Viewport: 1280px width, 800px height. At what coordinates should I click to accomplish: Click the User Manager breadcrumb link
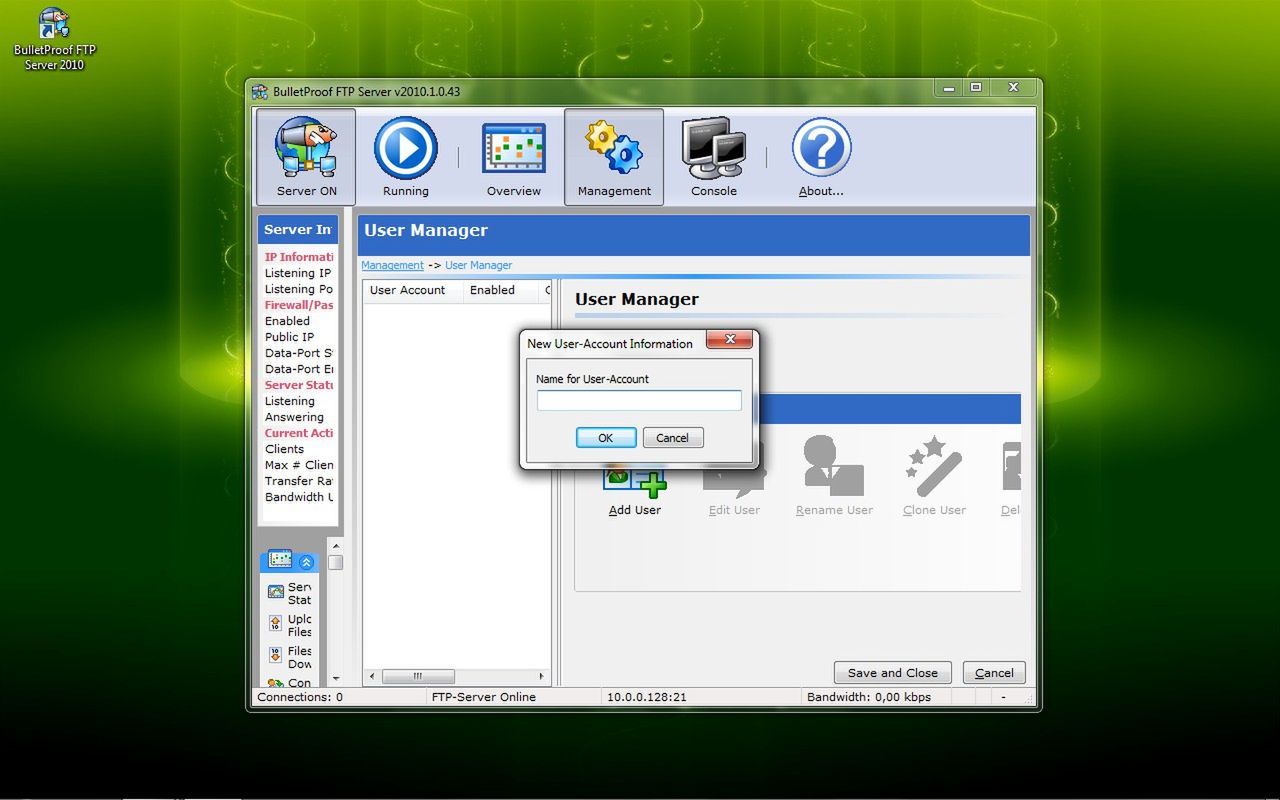(478, 265)
